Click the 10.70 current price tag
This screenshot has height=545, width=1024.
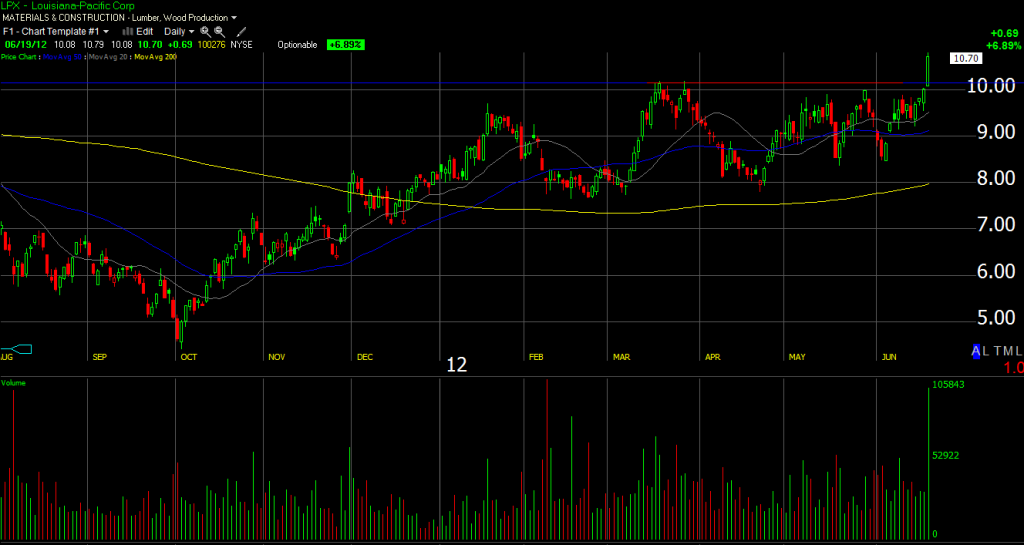[x=965, y=59]
